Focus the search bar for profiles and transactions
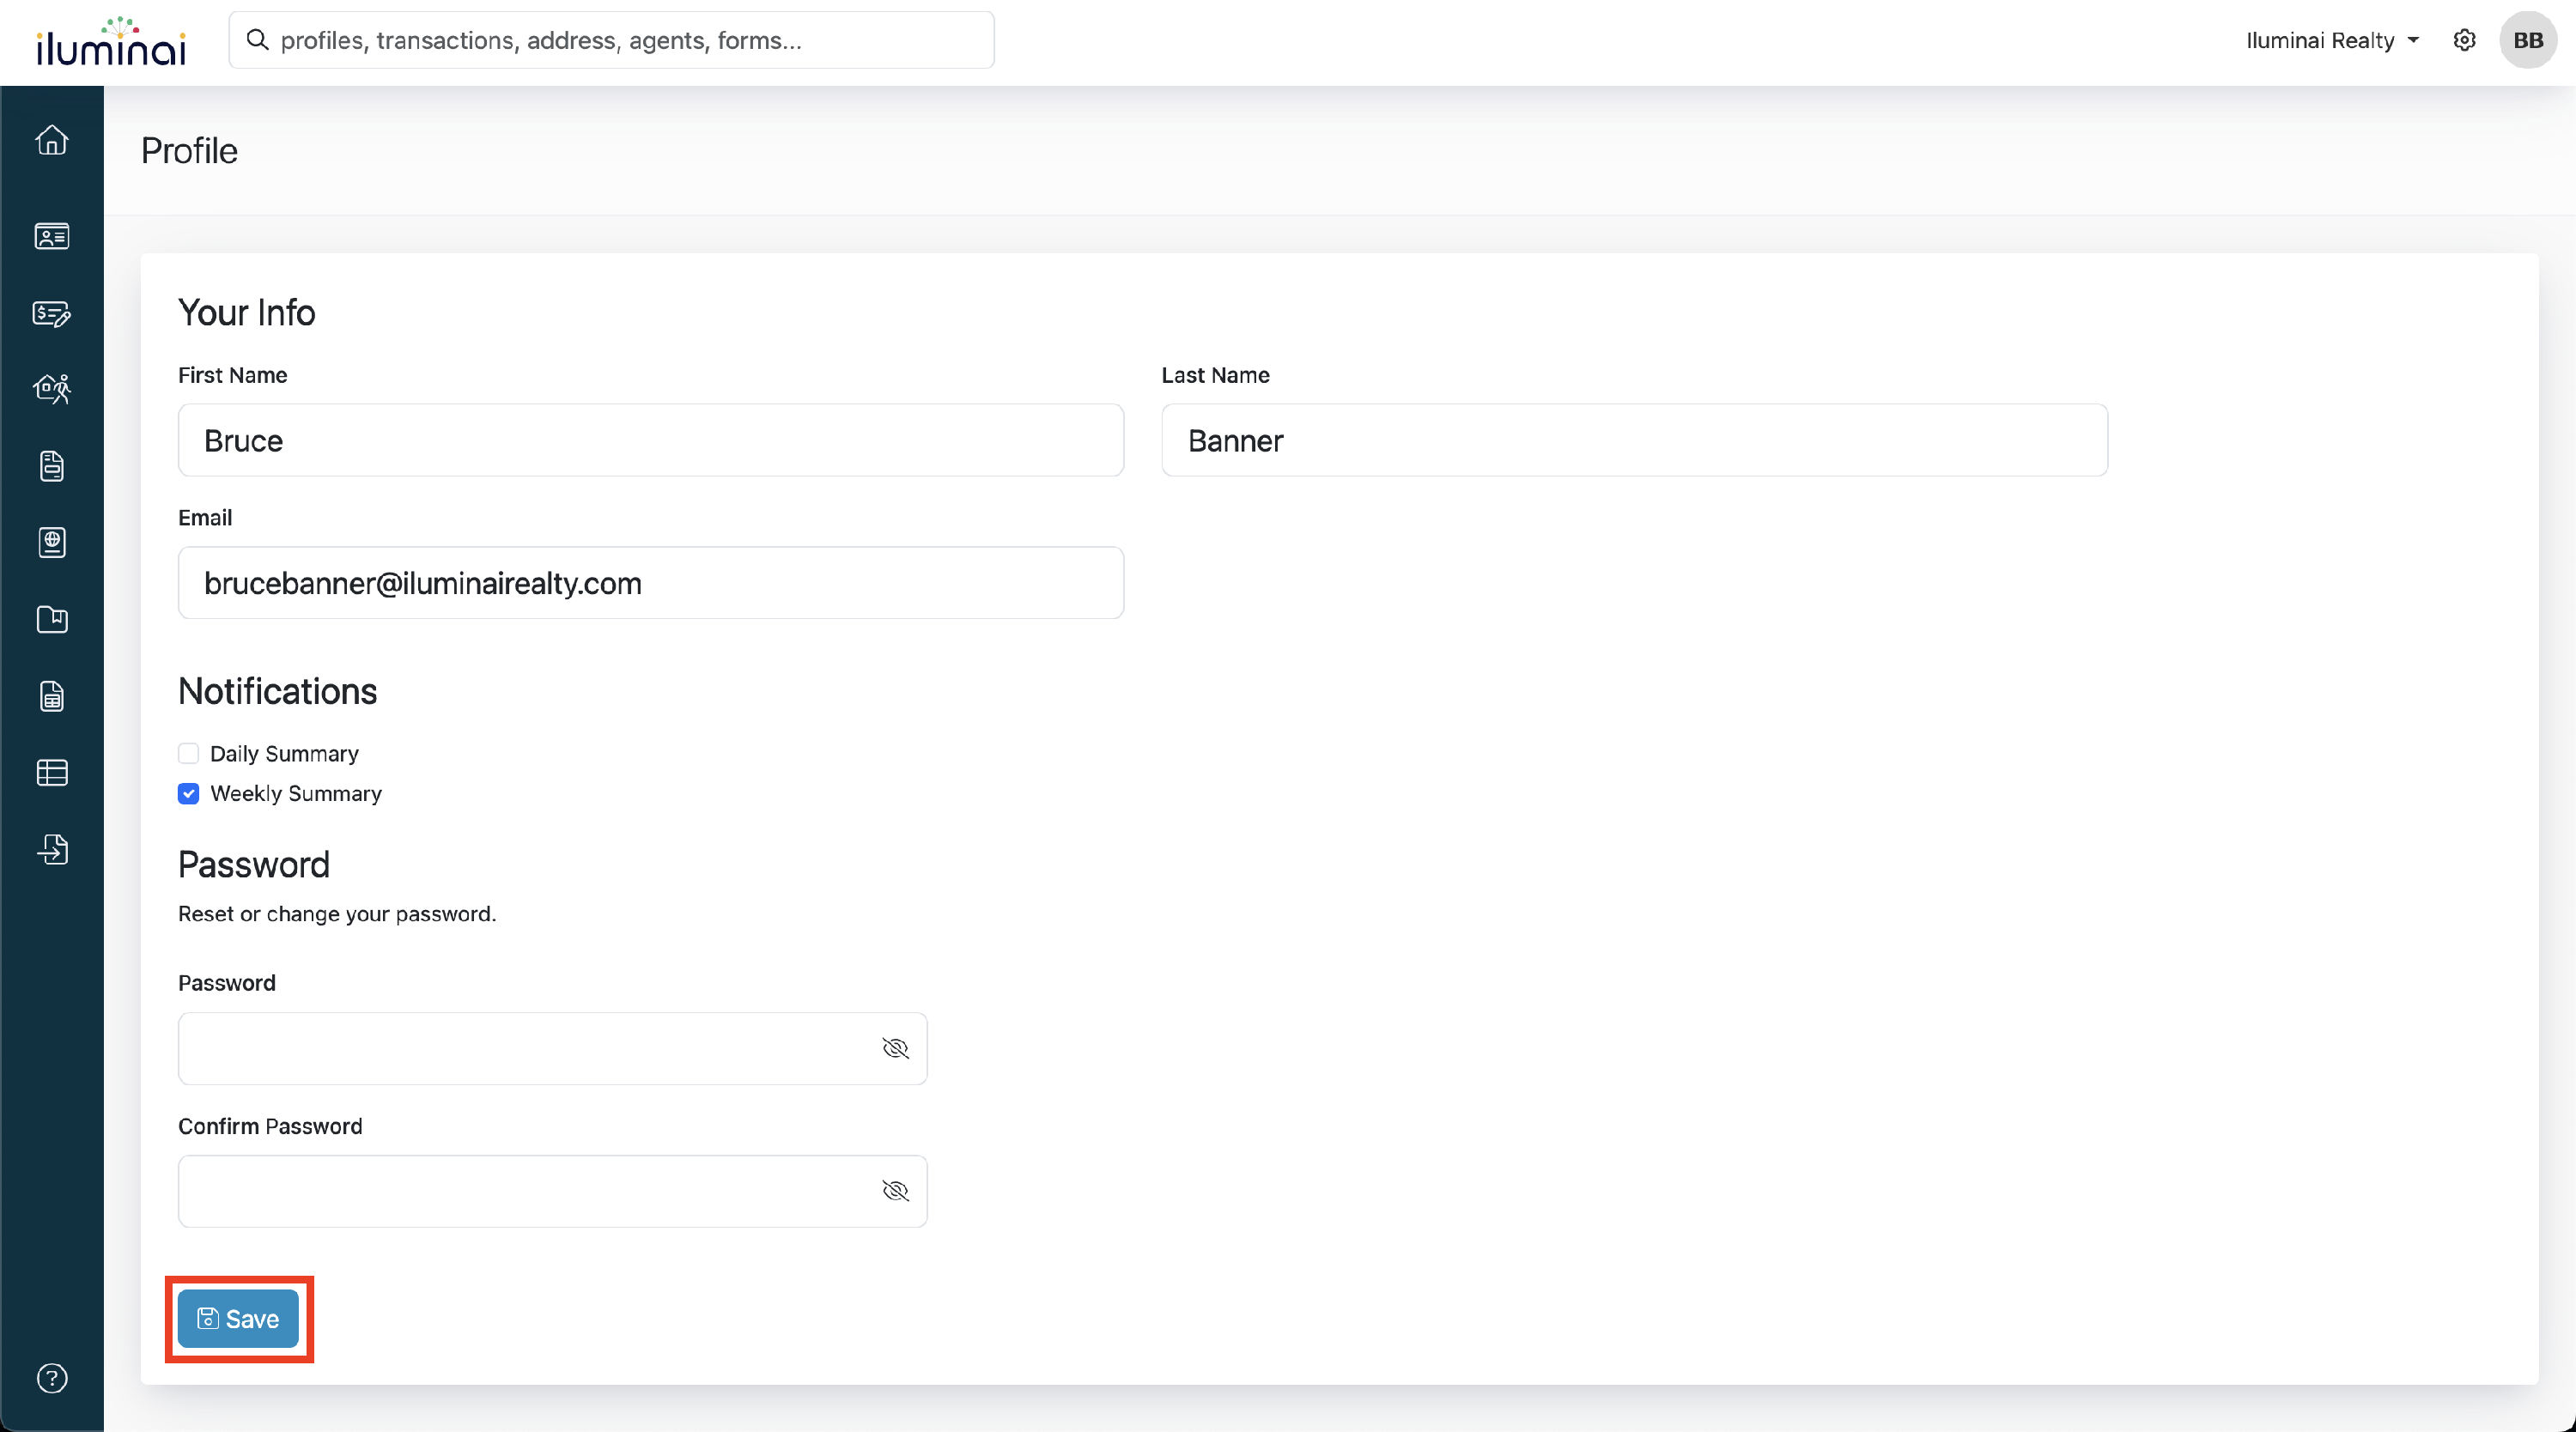This screenshot has width=2576, height=1432. (x=611, y=40)
